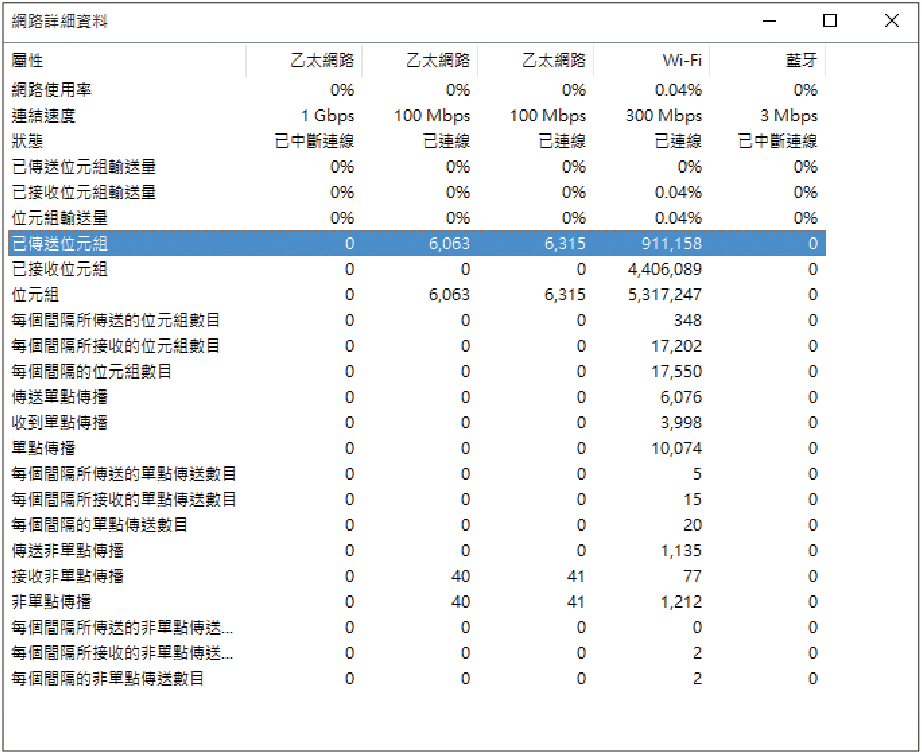Click the 4,406,089 bytes received value
The height and width of the screenshot is (755, 922).
click(x=664, y=269)
